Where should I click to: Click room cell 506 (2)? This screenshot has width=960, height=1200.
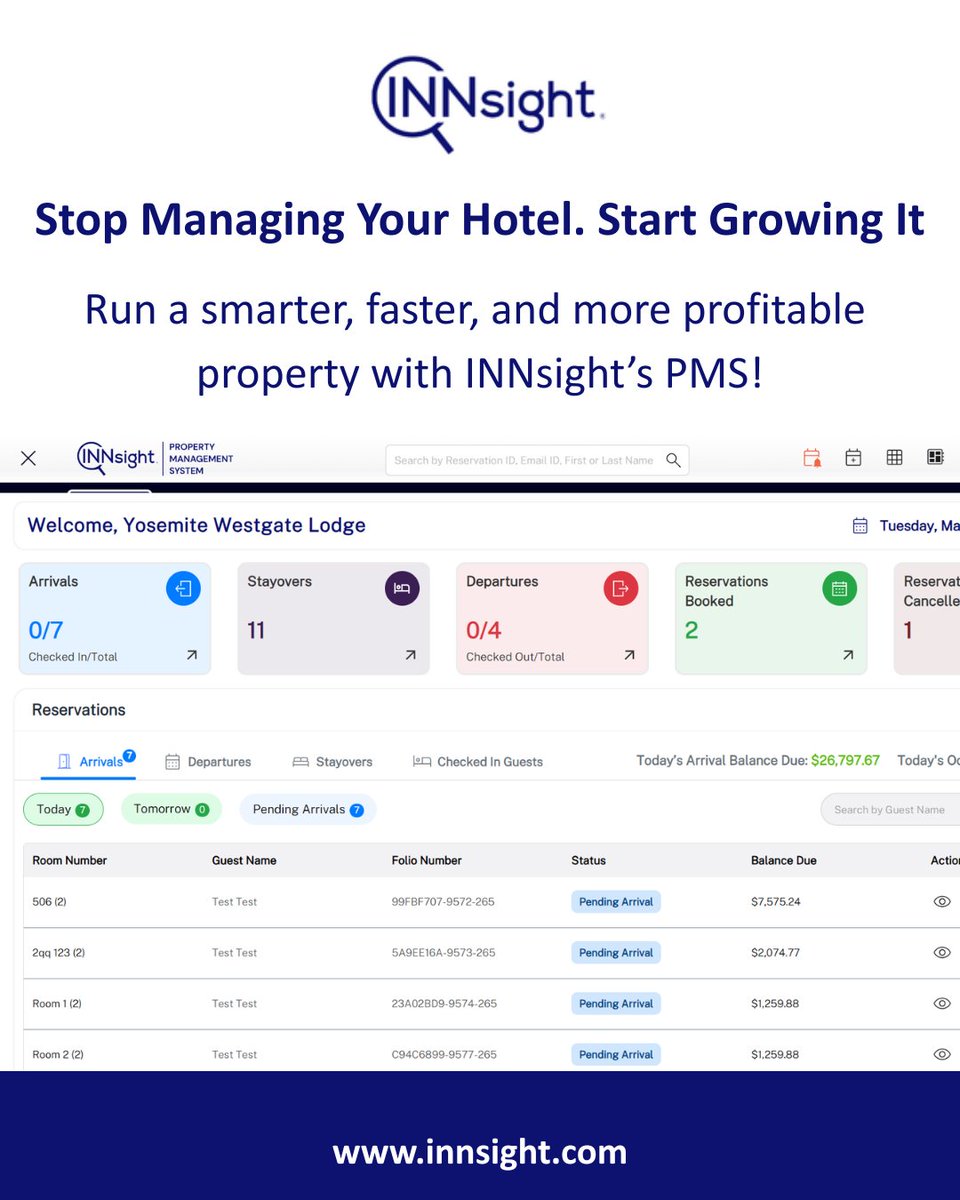(x=49, y=902)
